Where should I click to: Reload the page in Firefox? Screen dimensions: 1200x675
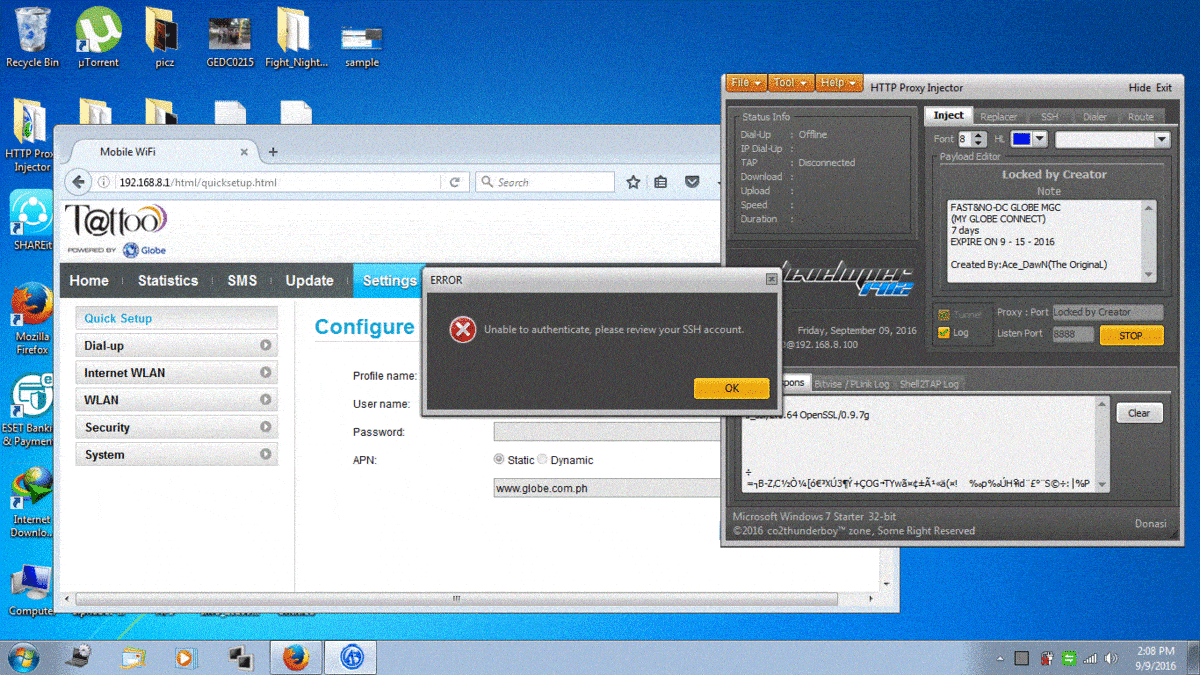pyautogui.click(x=454, y=182)
